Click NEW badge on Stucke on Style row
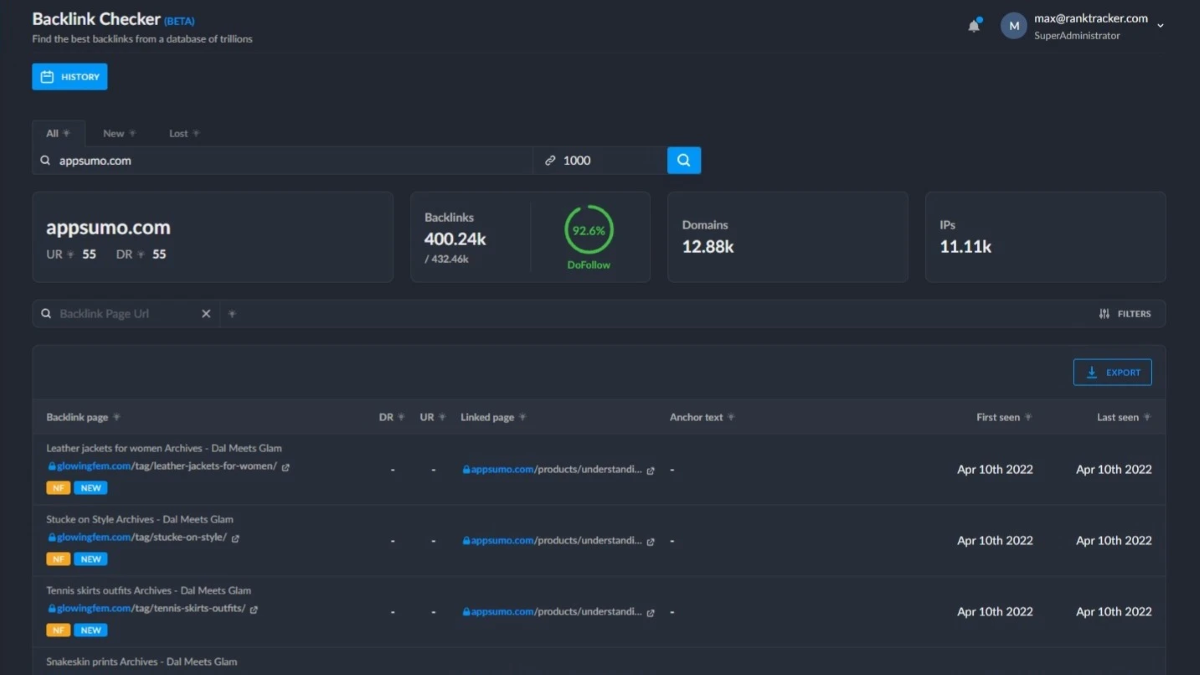Viewport: 1200px width, 675px height. coord(90,559)
